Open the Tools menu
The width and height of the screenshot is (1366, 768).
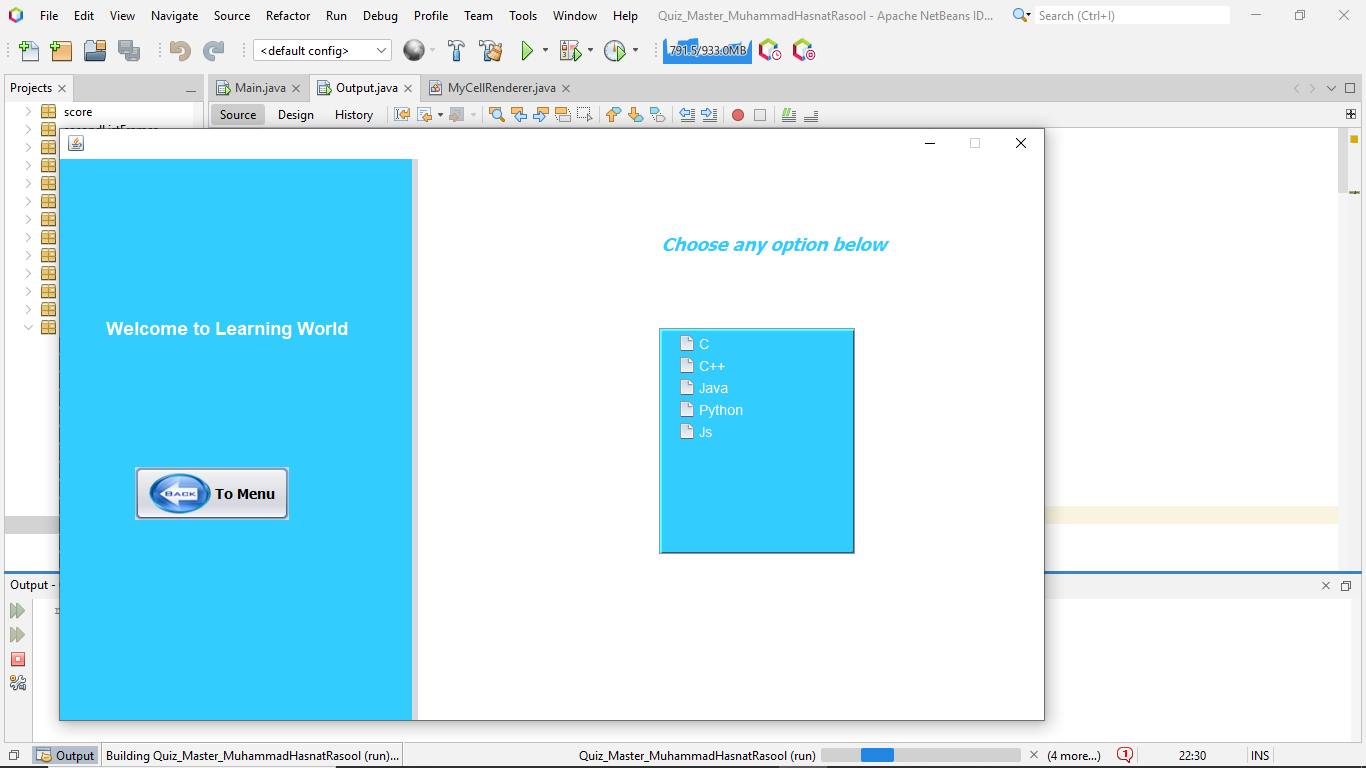coord(523,15)
